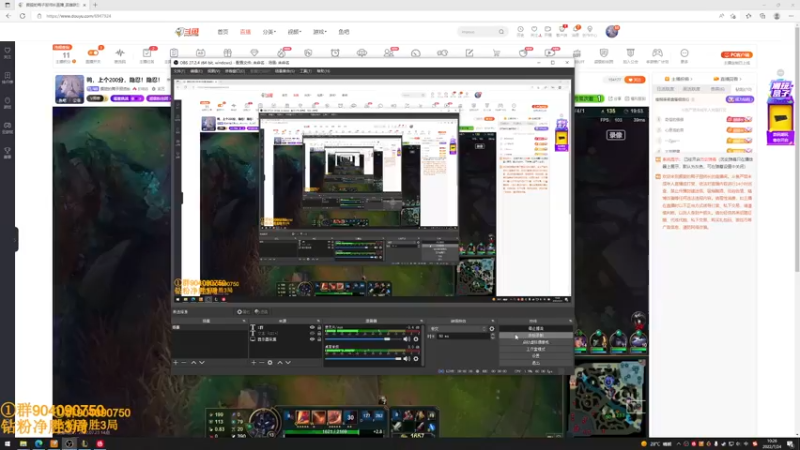Open 编辑(E) menu in OBS
This screenshot has height=450, width=800.
(x=196, y=71)
